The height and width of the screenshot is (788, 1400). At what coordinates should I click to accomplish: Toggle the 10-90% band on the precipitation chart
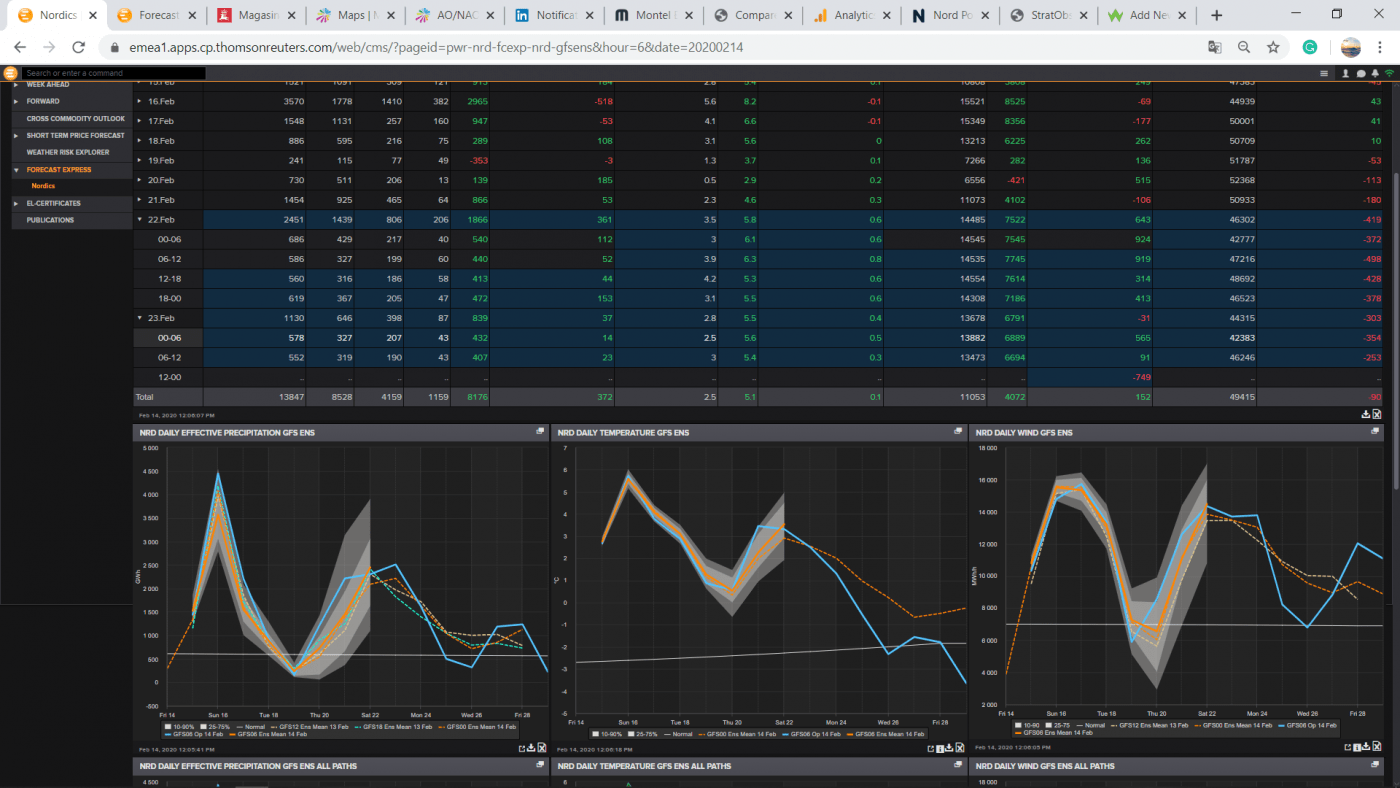[167, 727]
